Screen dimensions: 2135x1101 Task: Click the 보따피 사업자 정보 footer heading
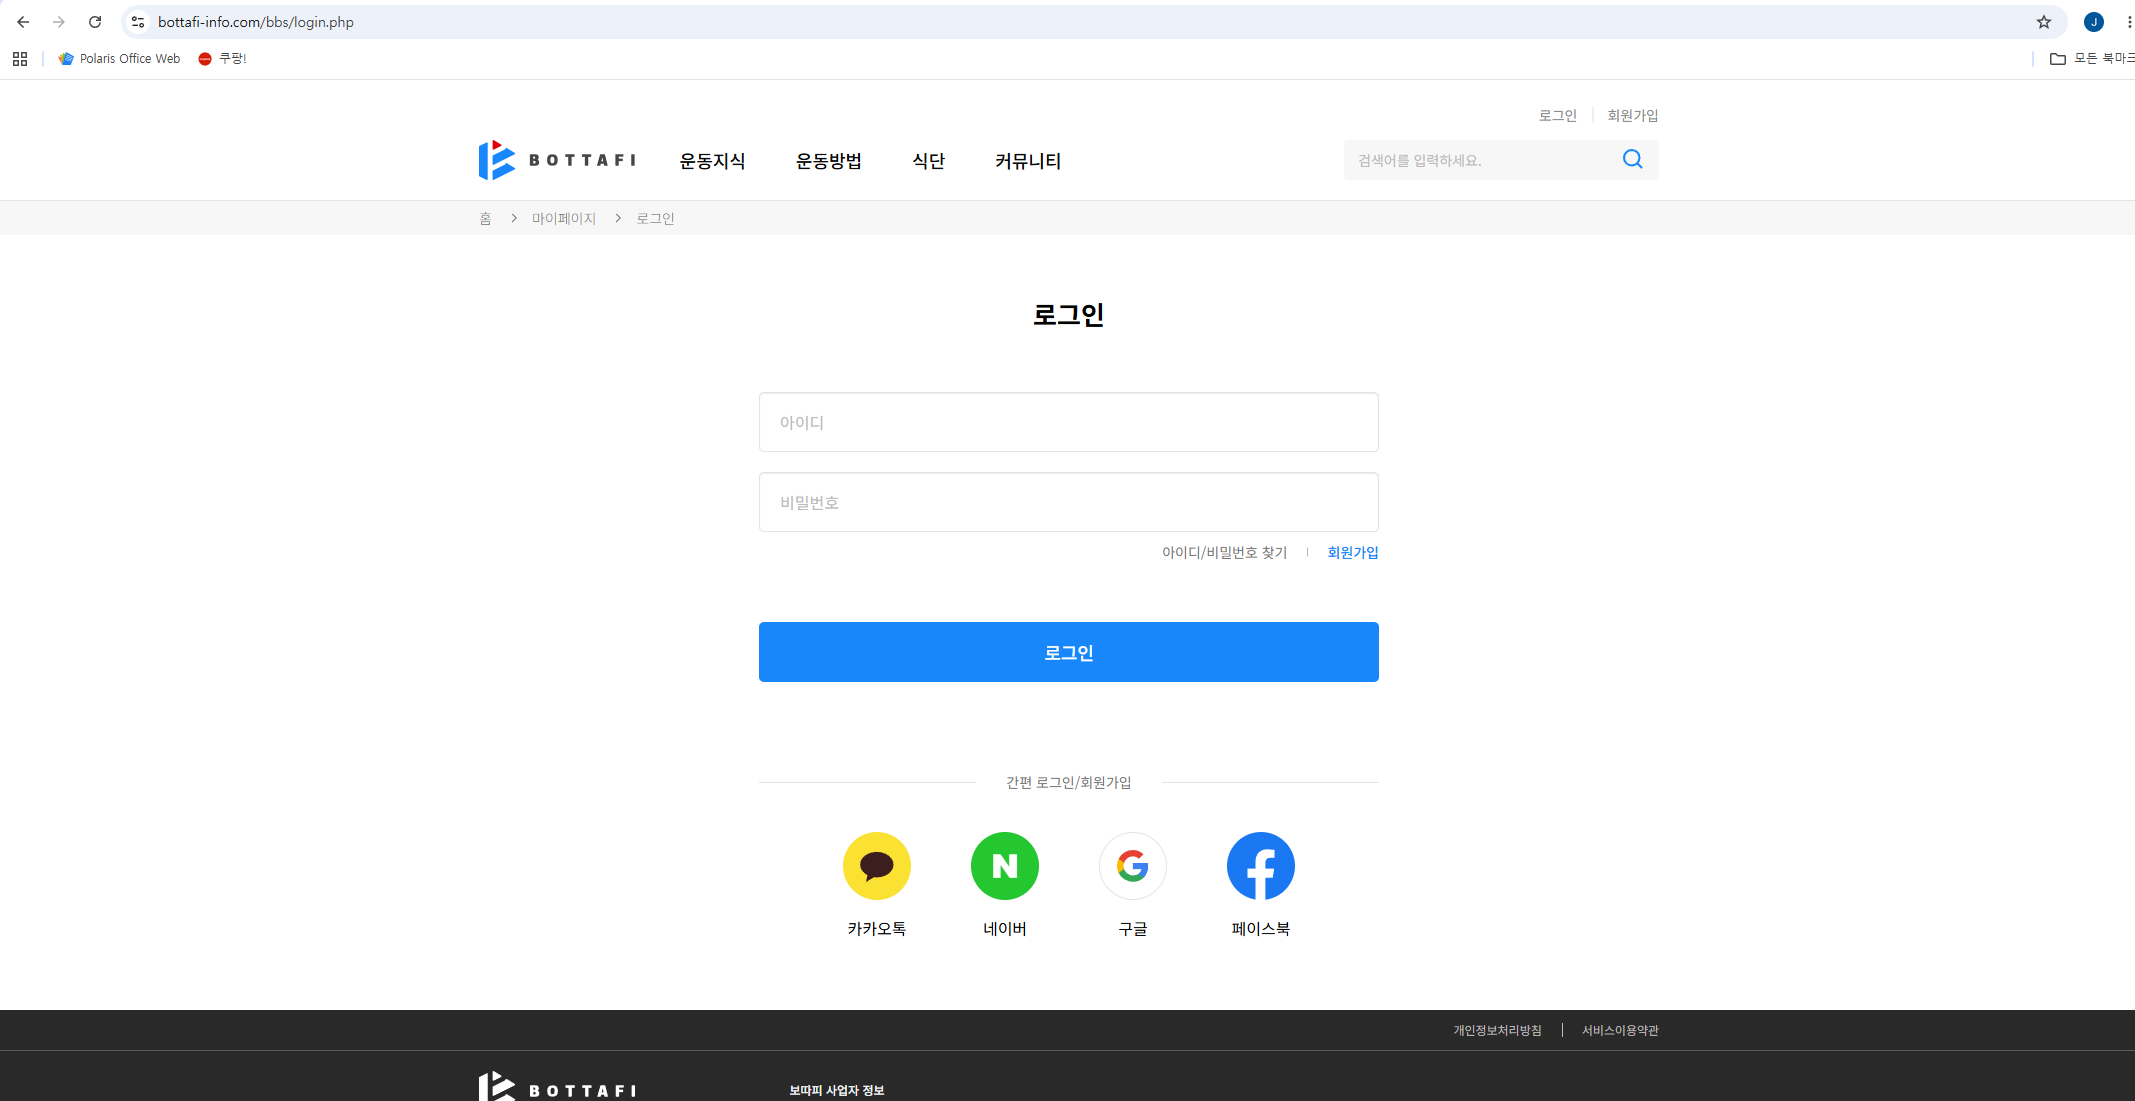pos(837,1091)
